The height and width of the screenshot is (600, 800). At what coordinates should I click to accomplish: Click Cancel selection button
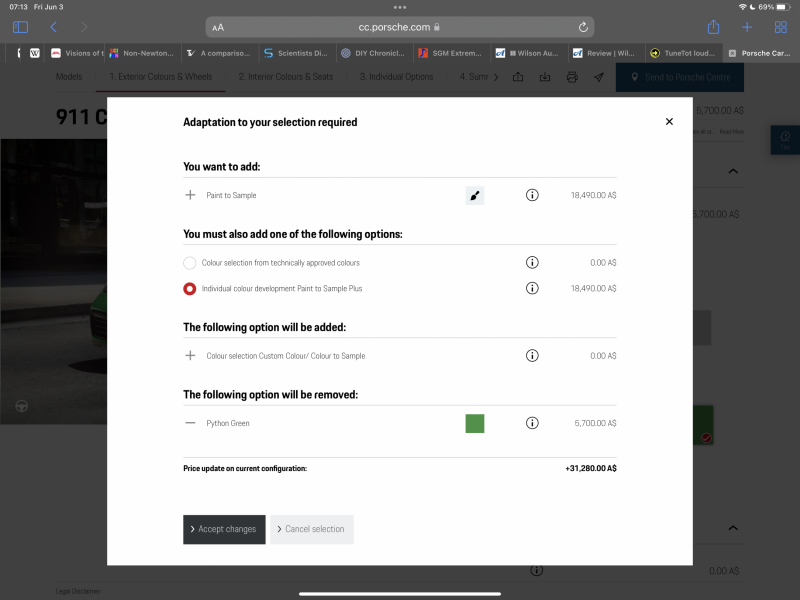point(311,529)
